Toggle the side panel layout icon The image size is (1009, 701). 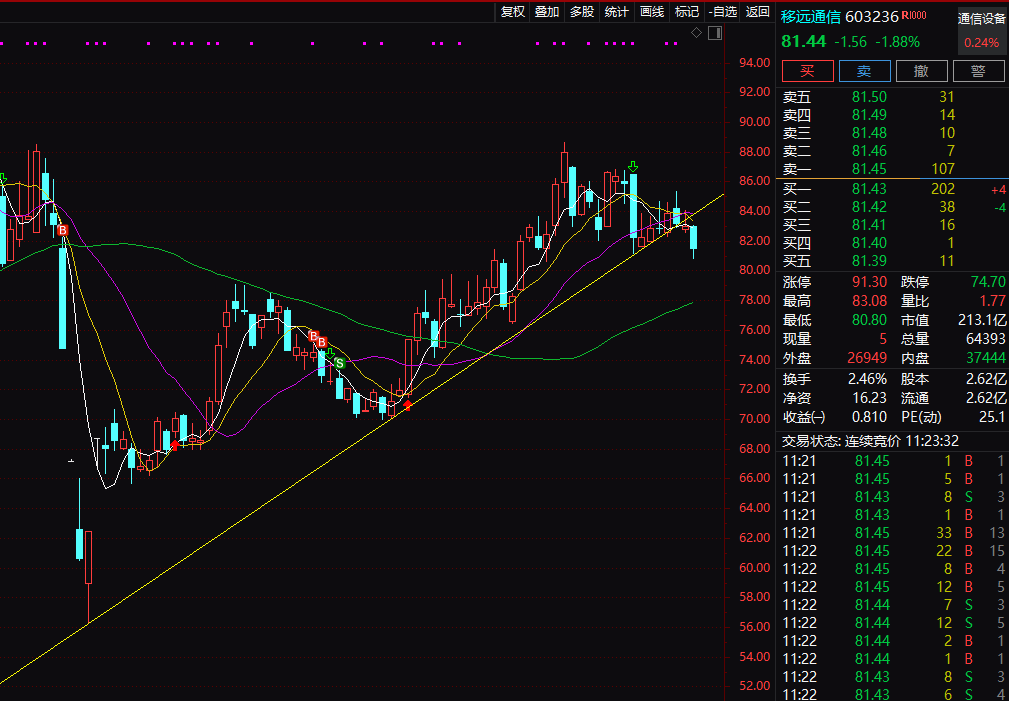pos(715,33)
